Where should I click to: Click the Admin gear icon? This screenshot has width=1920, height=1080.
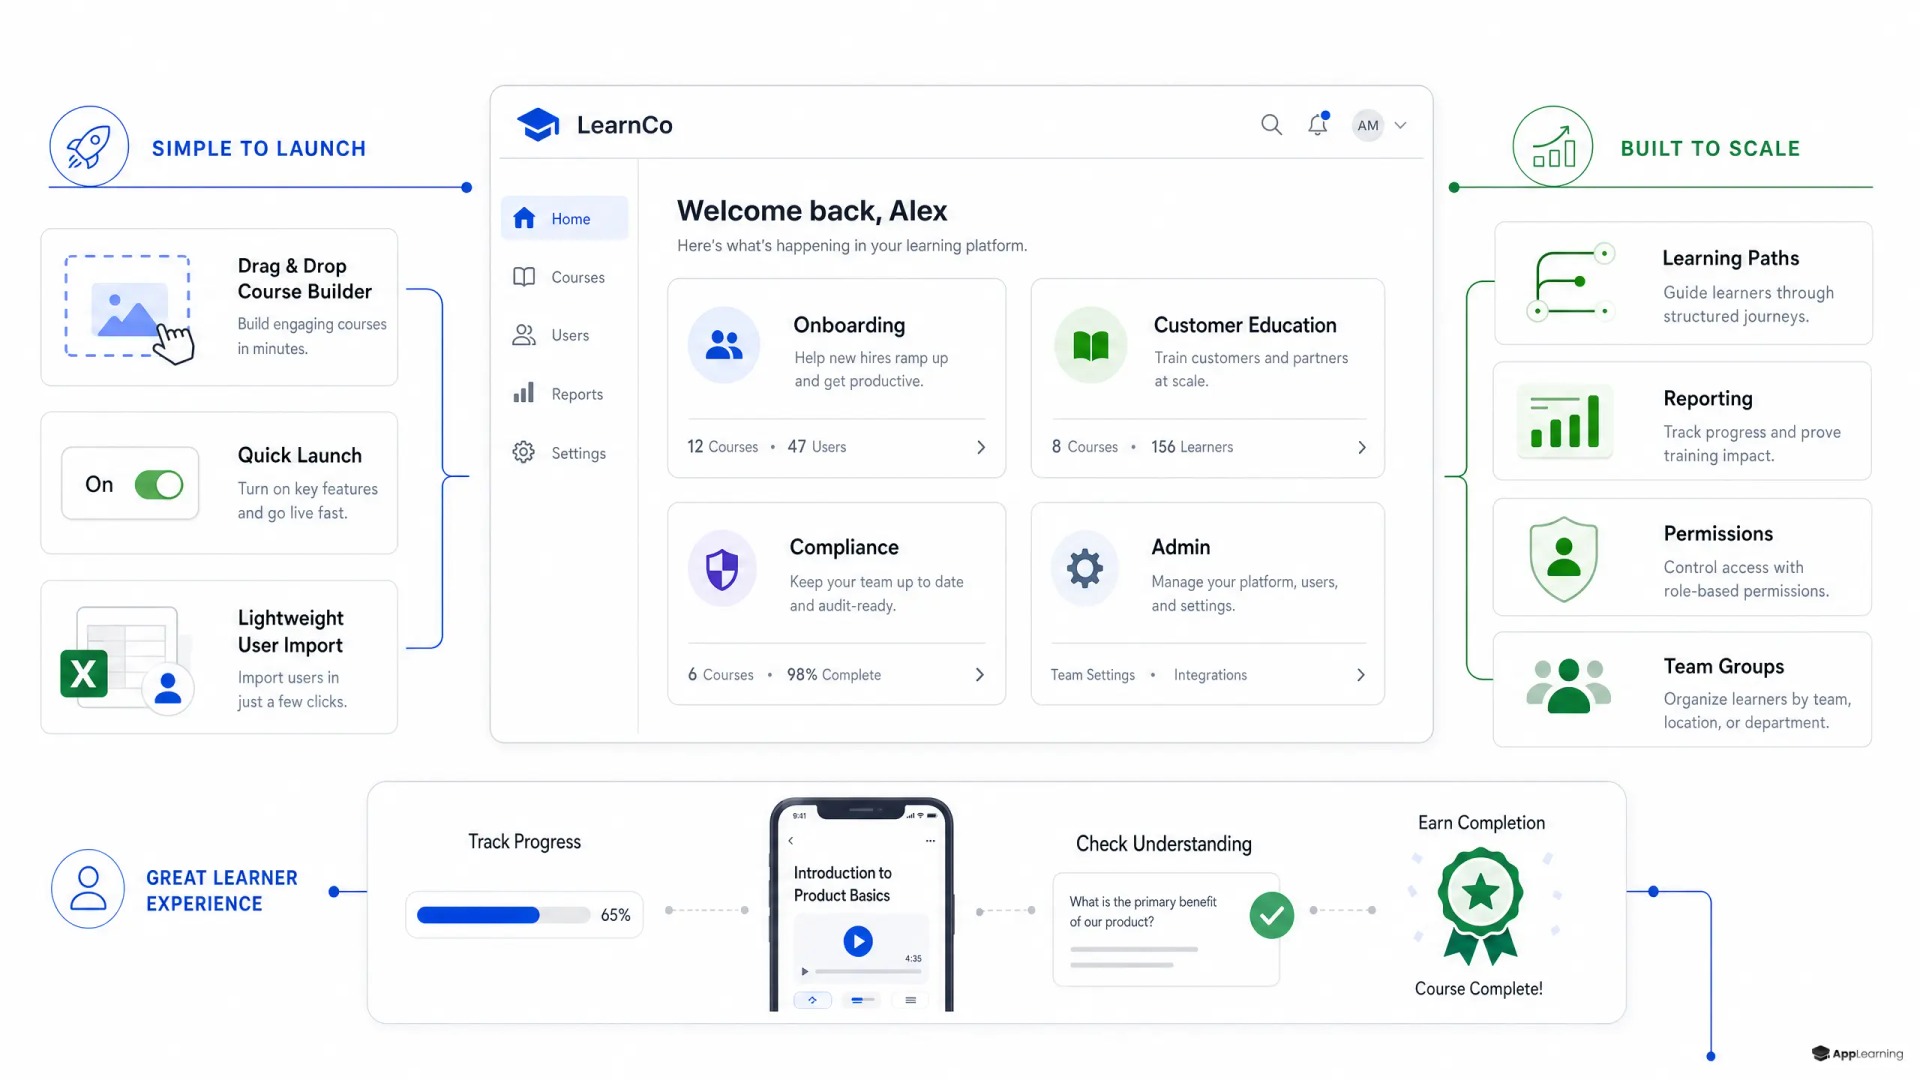click(x=1085, y=569)
